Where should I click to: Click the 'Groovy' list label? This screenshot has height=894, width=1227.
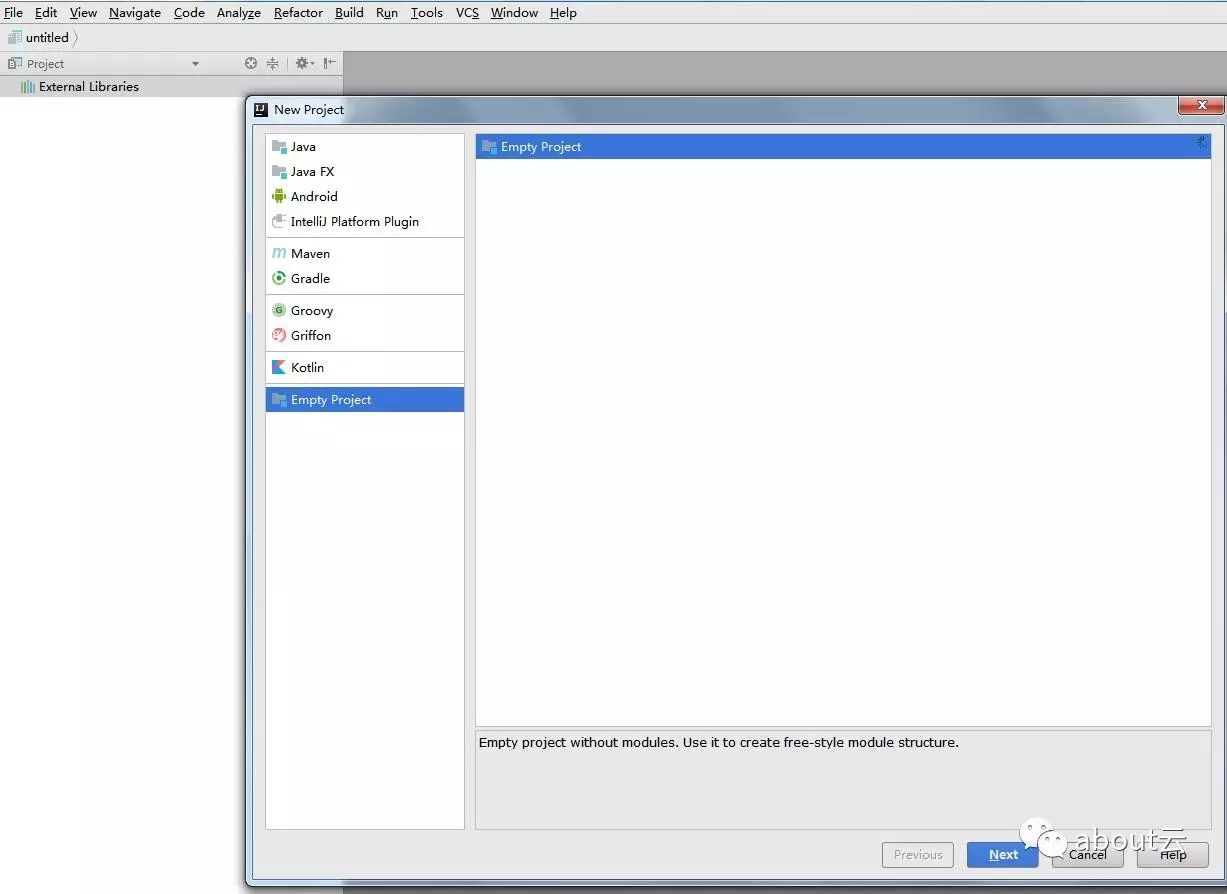(x=312, y=311)
